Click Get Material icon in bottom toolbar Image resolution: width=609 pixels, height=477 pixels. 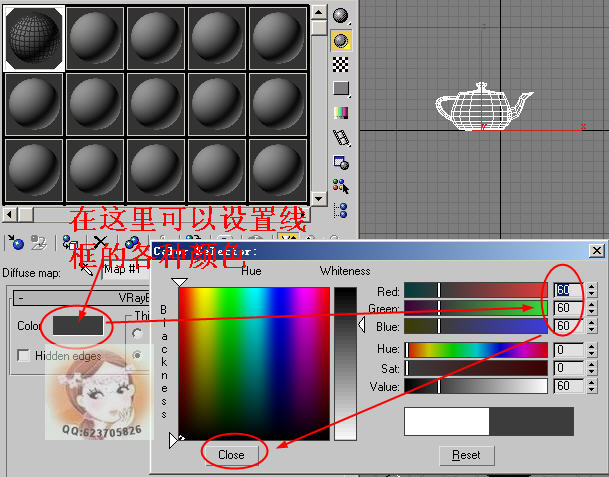(x=16, y=242)
